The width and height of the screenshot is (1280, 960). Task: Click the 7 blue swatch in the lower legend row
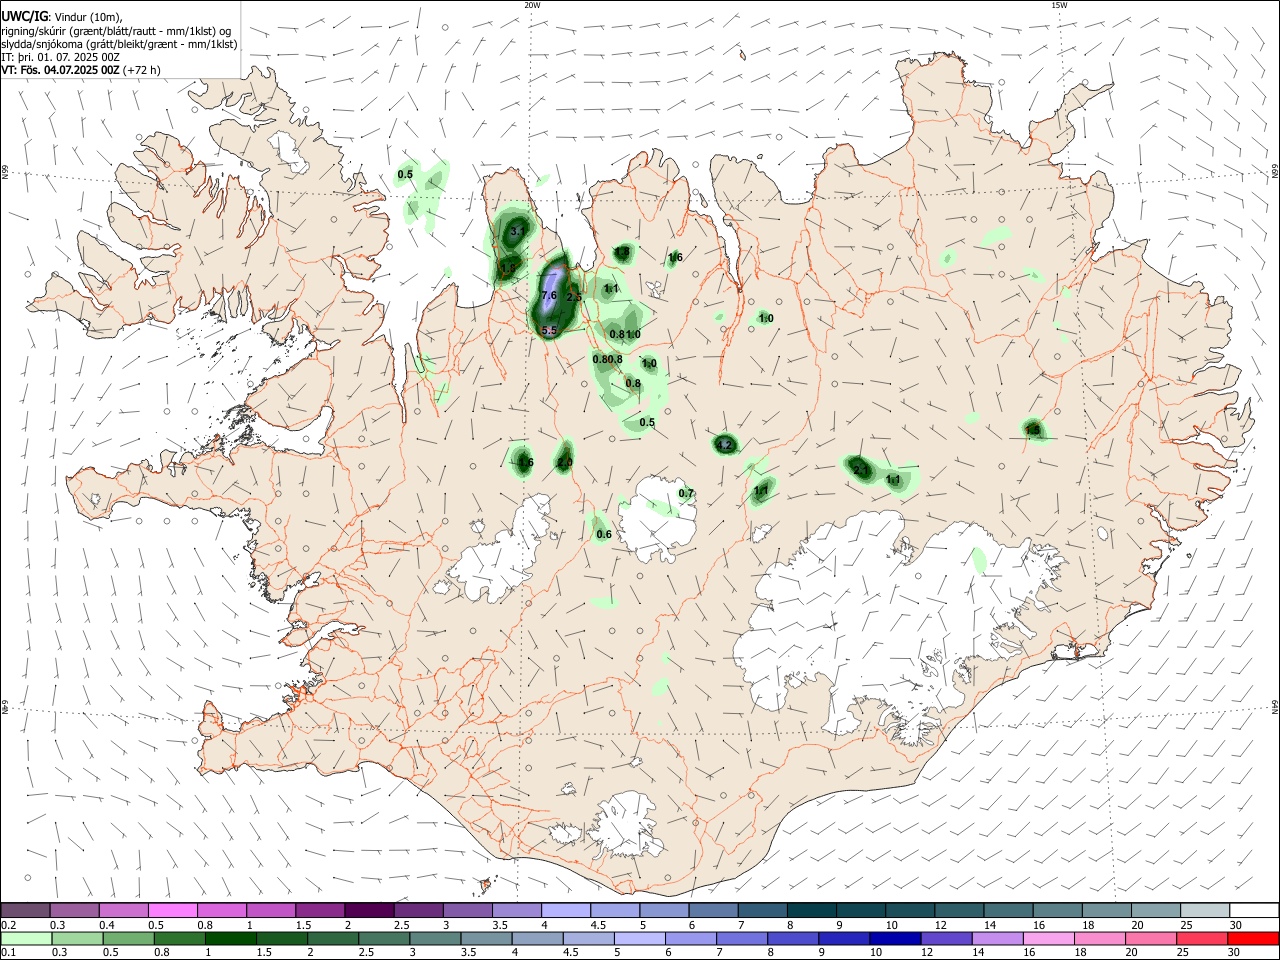coord(742,938)
